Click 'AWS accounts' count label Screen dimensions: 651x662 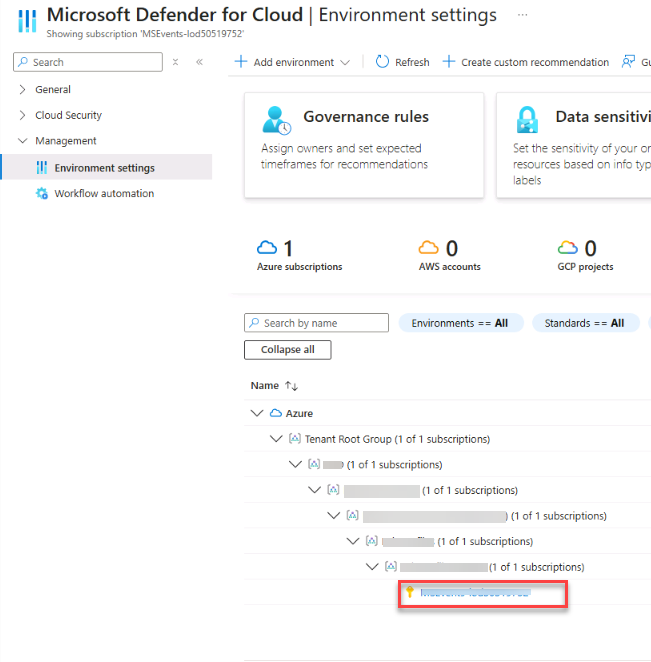tap(449, 267)
